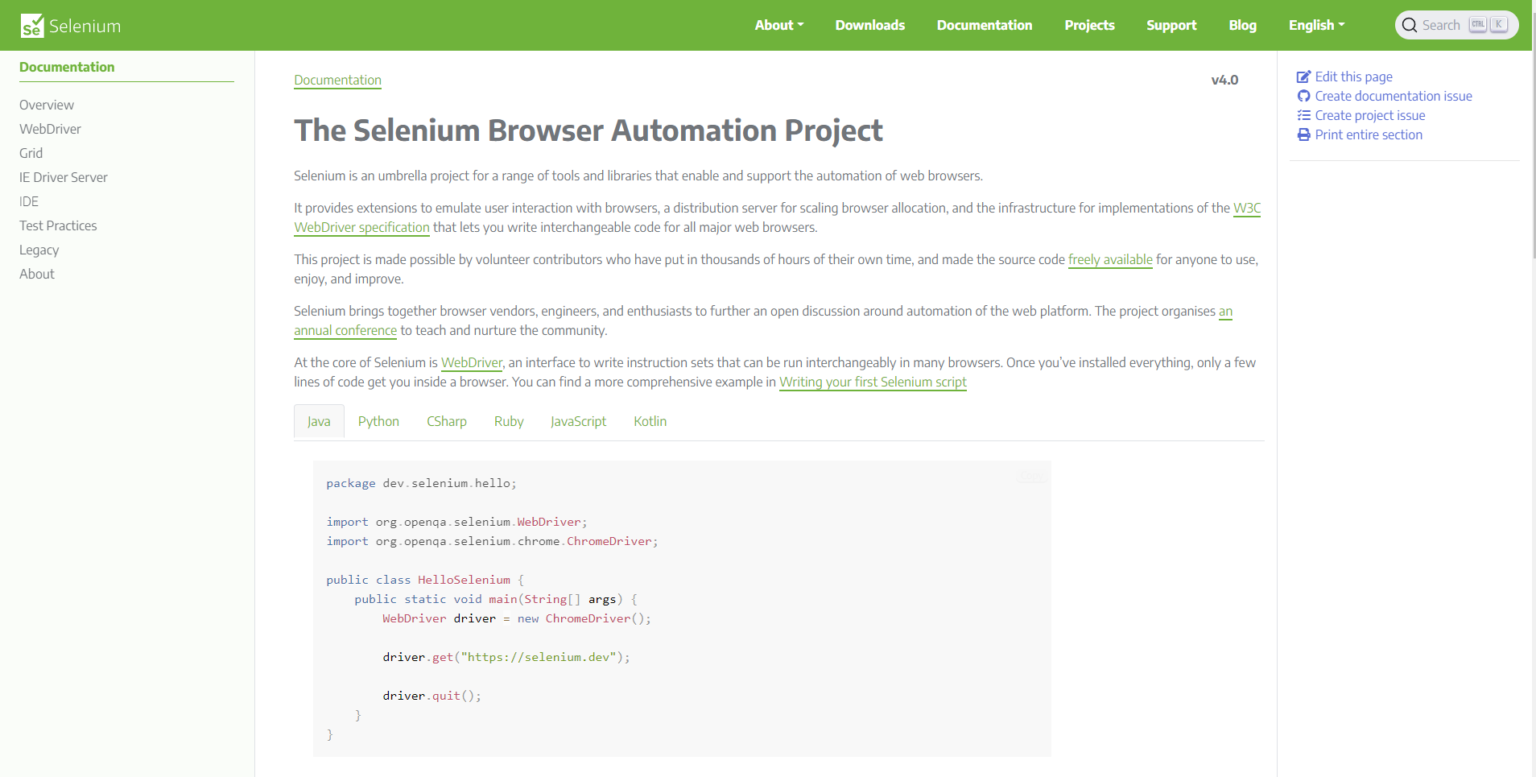Click the Documentation breadcrumb link
Screen dimensions: 1536x777
[x=337, y=80]
